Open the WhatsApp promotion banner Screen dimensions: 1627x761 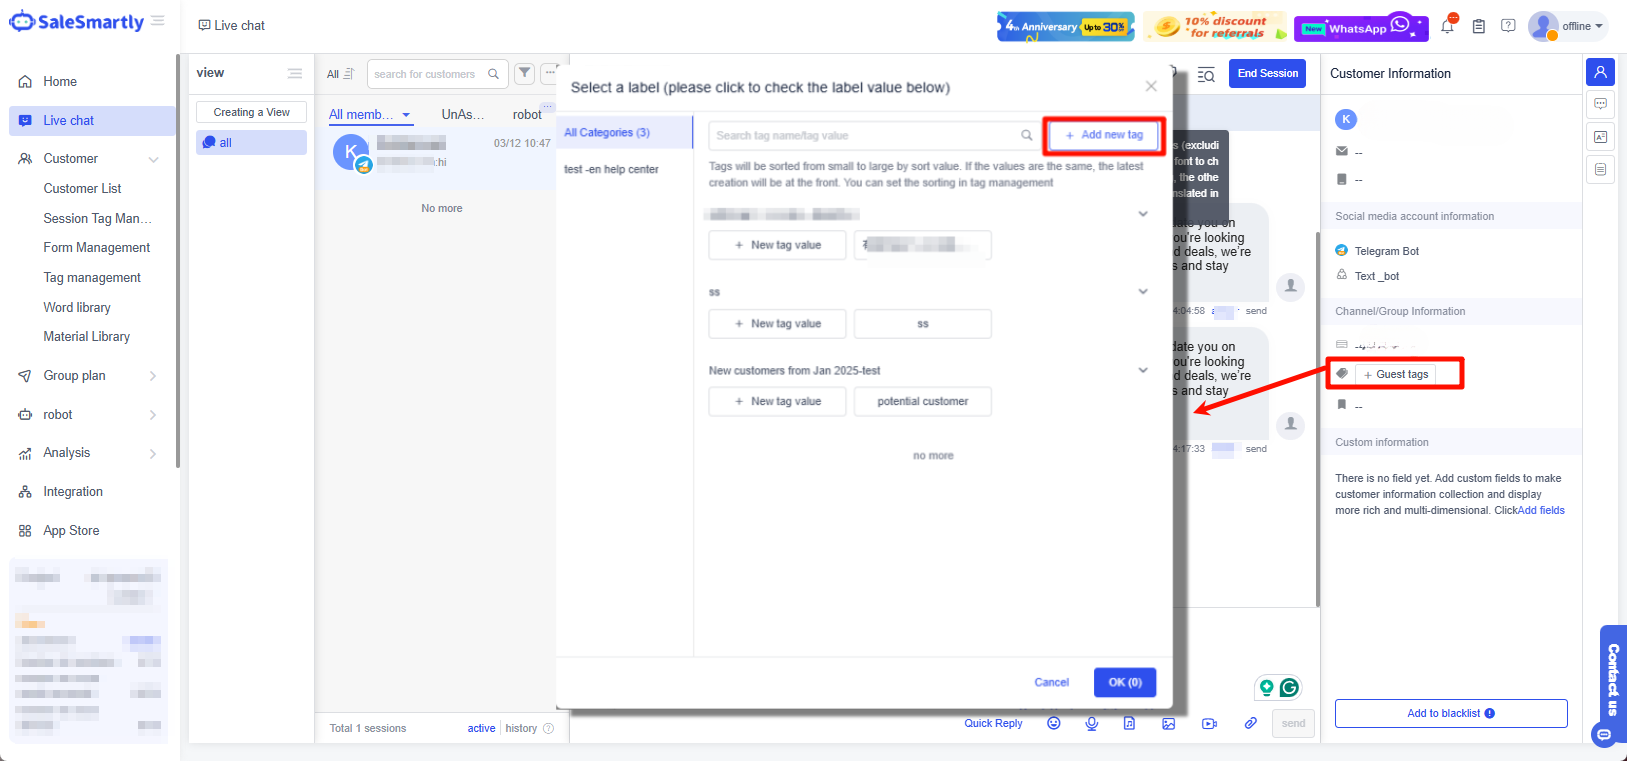[x=1361, y=27]
